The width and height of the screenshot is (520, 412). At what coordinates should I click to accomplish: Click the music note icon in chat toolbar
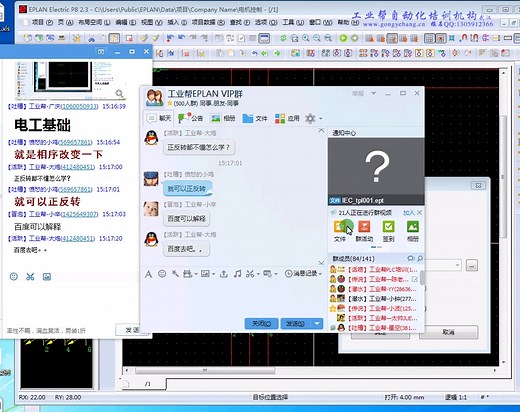pos(237,274)
